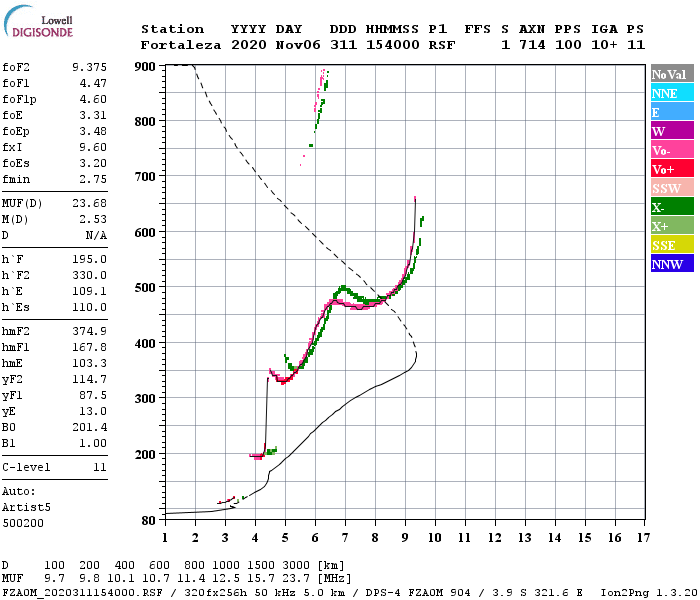
Task: Click the 17 MHz frequency axis label
Action: (x=643, y=538)
